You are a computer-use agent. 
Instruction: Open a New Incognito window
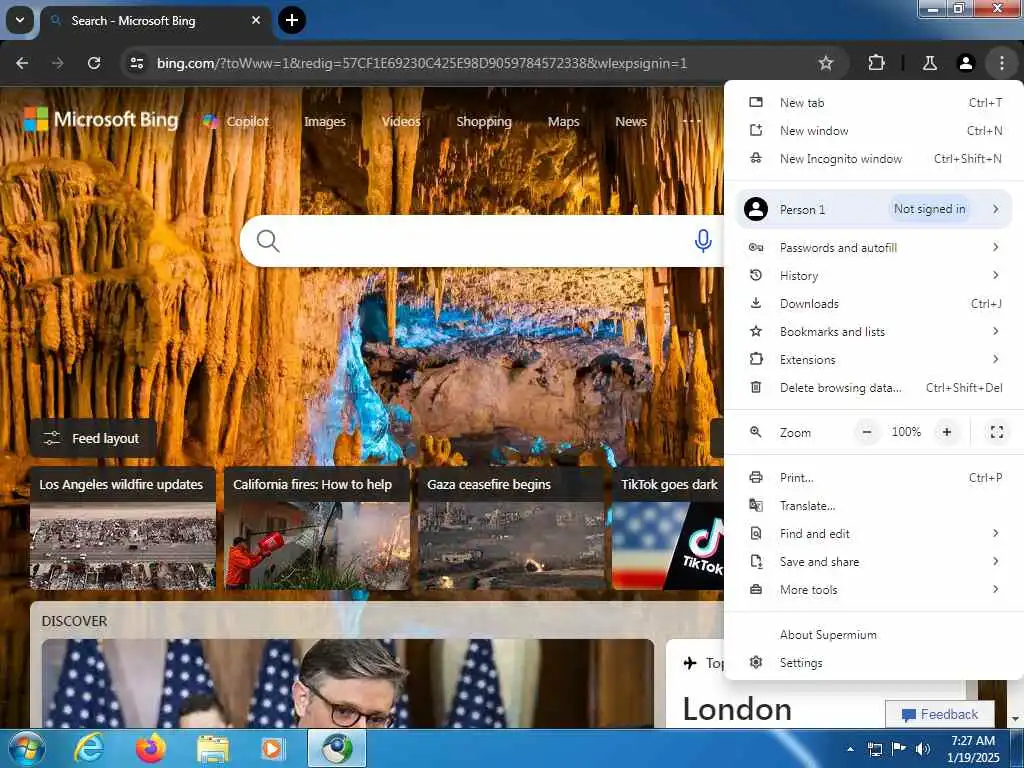(x=874, y=159)
